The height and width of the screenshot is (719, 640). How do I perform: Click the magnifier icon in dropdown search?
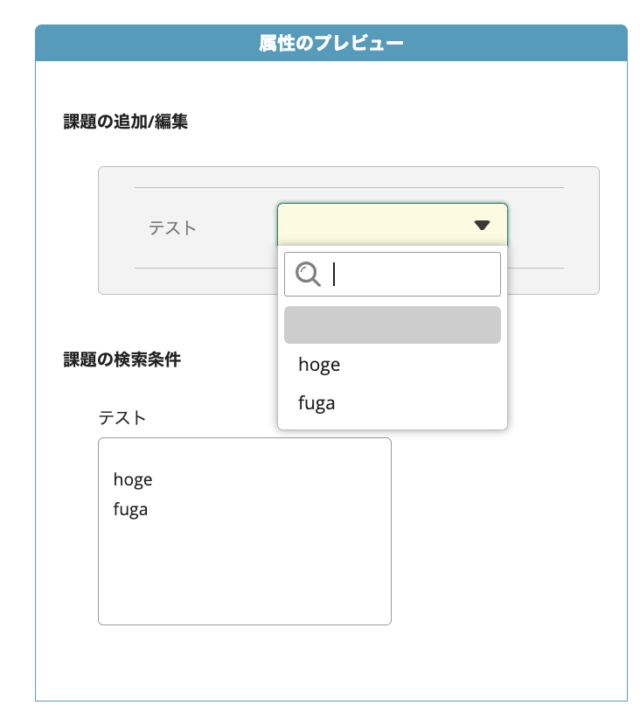[307, 275]
